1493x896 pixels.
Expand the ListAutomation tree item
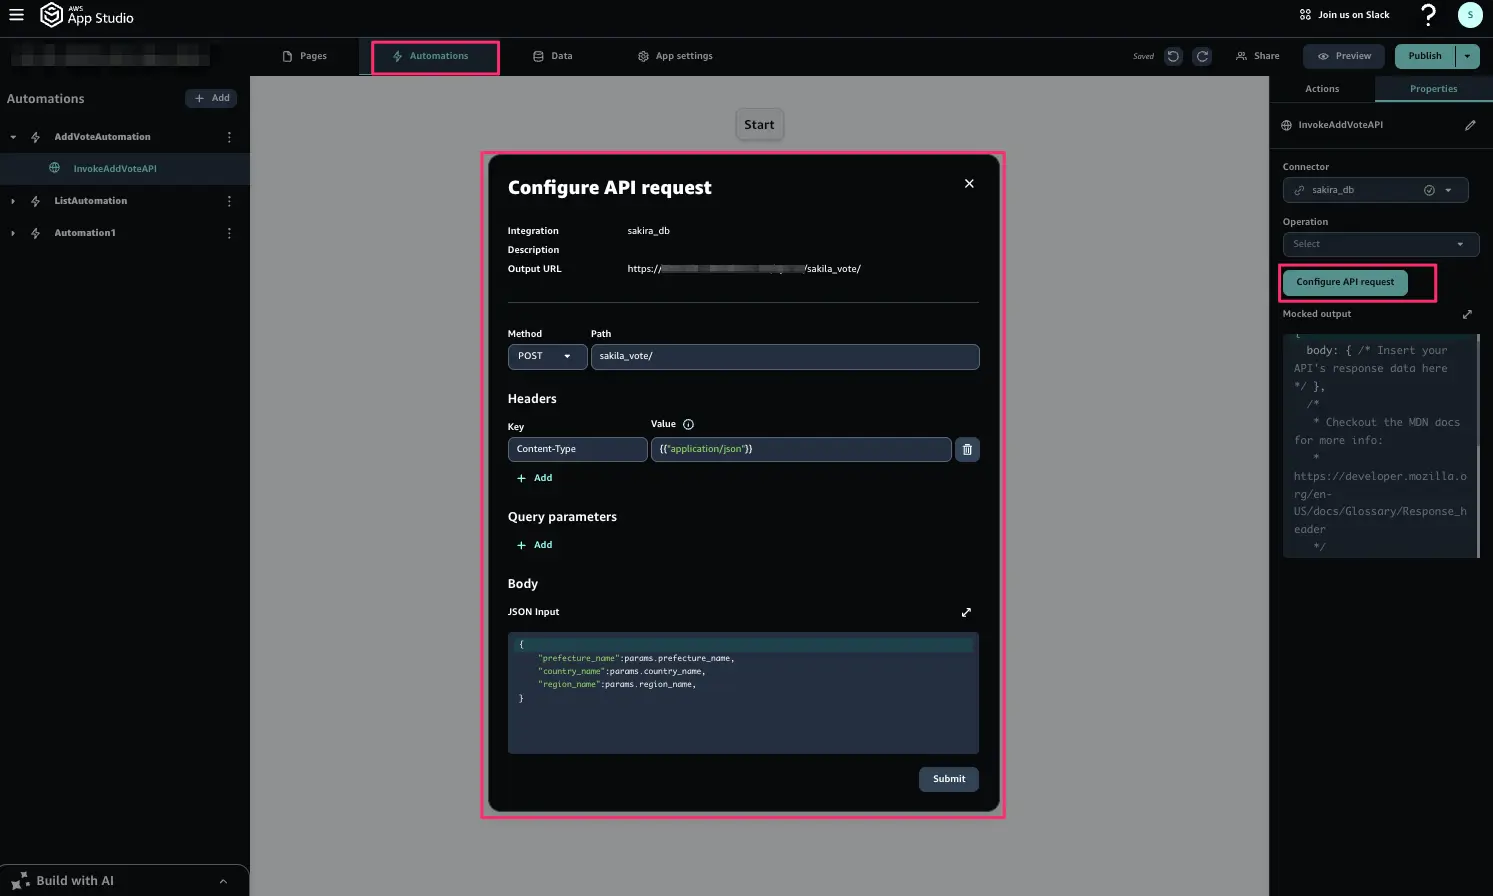pos(13,201)
